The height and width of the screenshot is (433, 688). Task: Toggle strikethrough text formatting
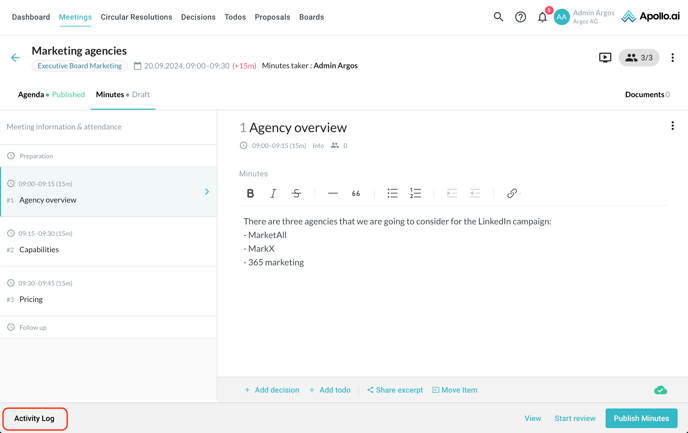(x=296, y=193)
